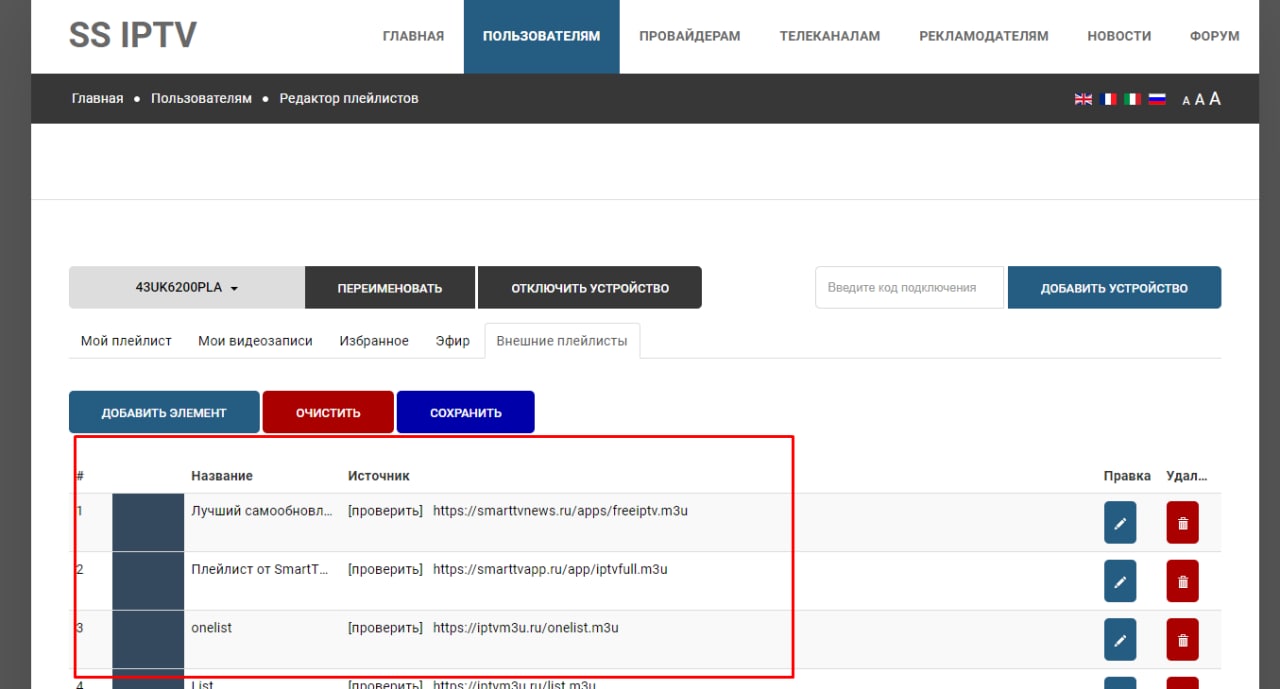The height and width of the screenshot is (689, 1280).
Task: Select the Внешние плейлисты tab
Action: click(x=562, y=341)
